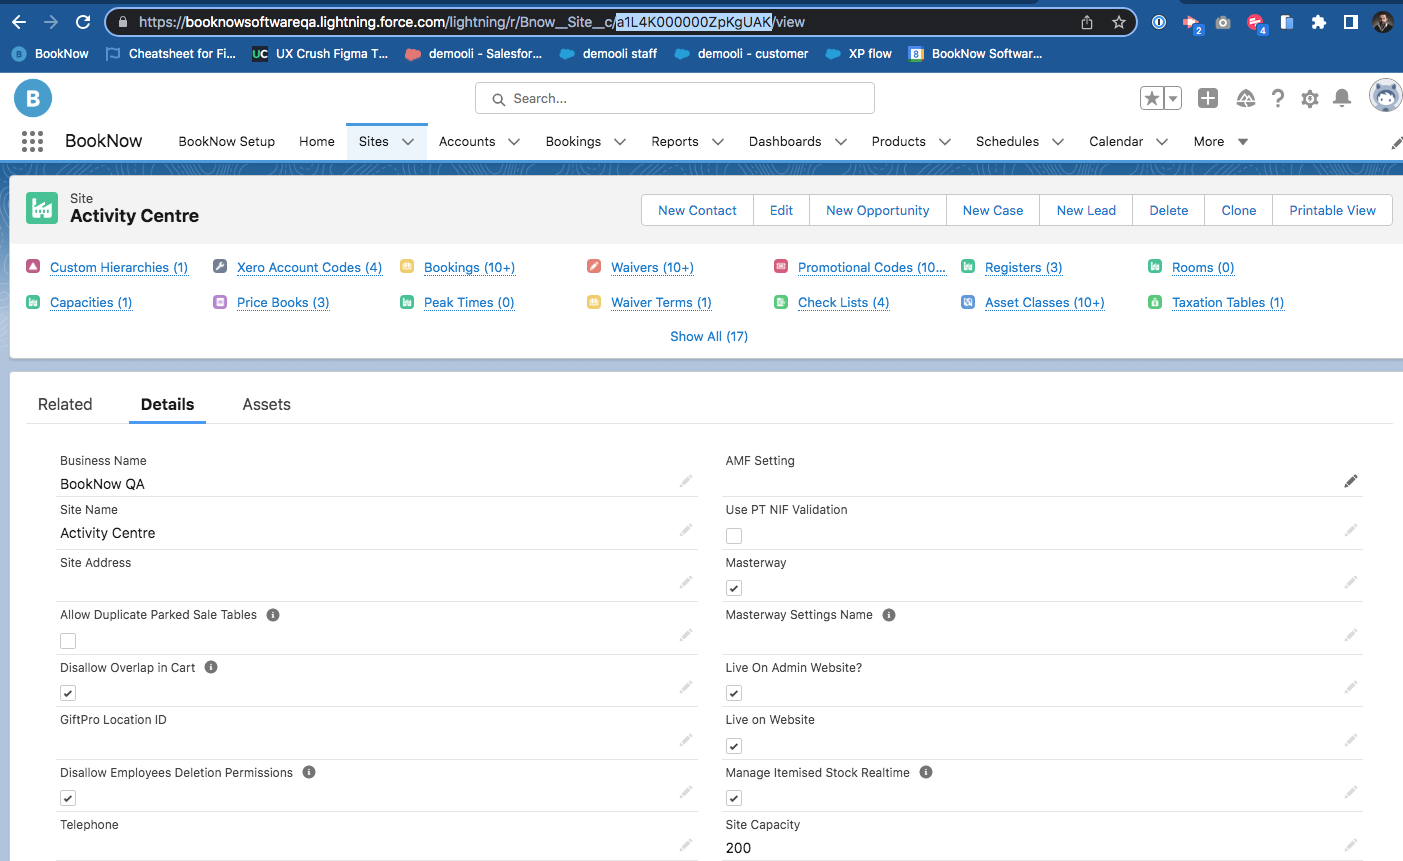1403x861 pixels.
Task: Bookmark this page with the star icon
Action: (x=1119, y=22)
